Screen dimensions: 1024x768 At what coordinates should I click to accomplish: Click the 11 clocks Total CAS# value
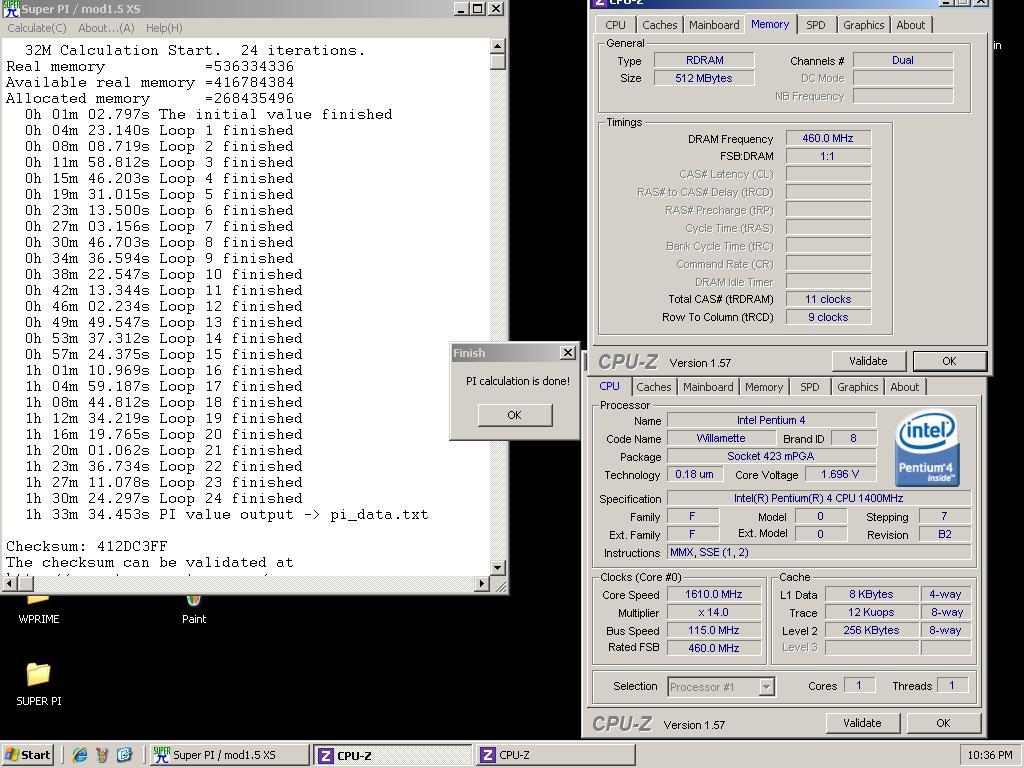(828, 299)
